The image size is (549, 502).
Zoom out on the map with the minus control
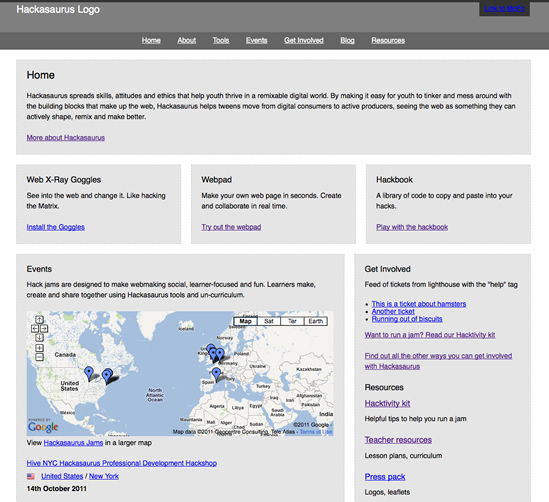click(39, 357)
